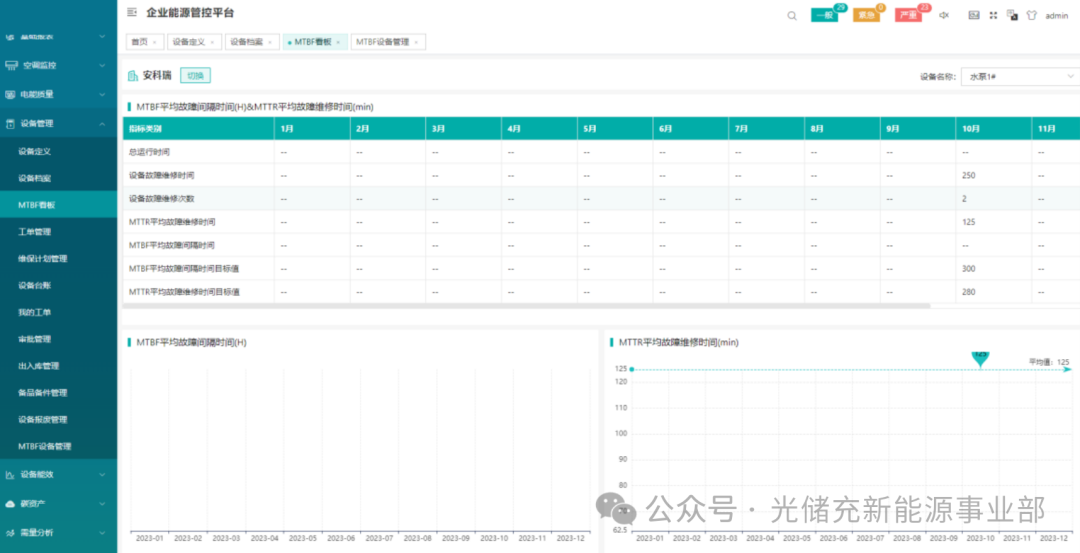Open the 设备名称 dropdown showing 水泵1#
The height and width of the screenshot is (553, 1080).
1021,76
